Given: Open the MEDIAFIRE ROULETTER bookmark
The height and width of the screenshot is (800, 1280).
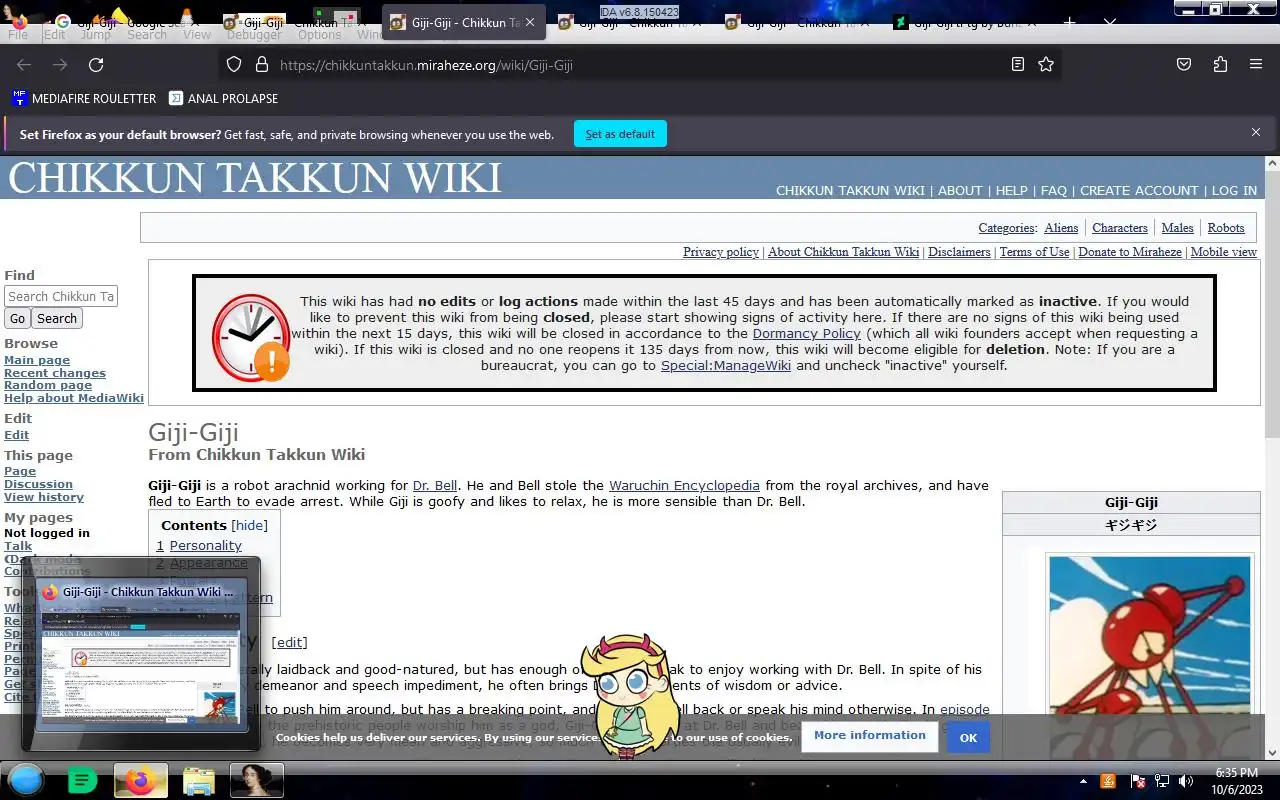Looking at the screenshot, I should 84,98.
